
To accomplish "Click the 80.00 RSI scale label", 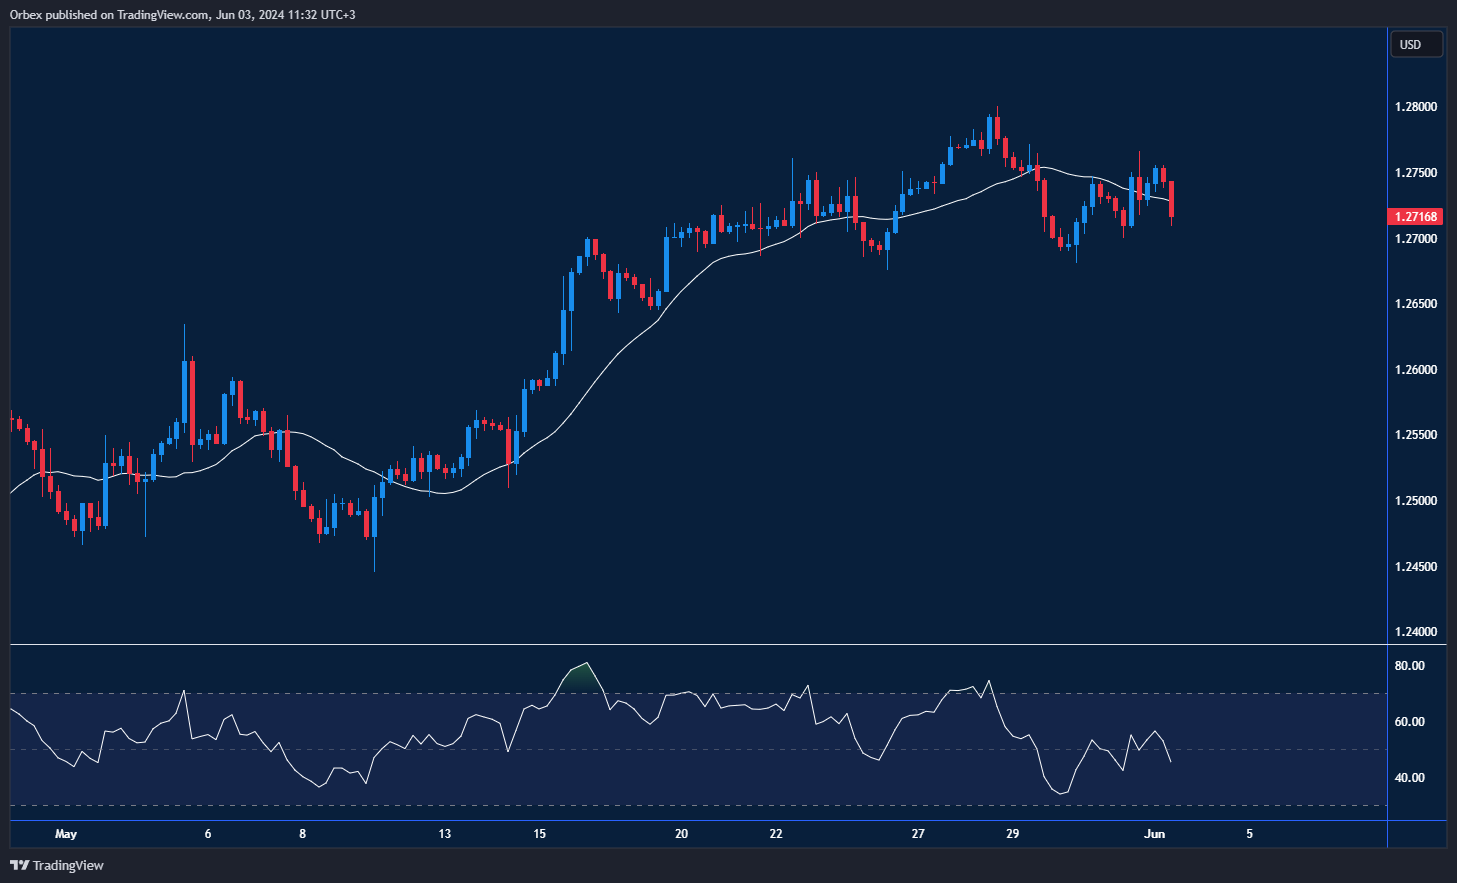I will 1409,666.
